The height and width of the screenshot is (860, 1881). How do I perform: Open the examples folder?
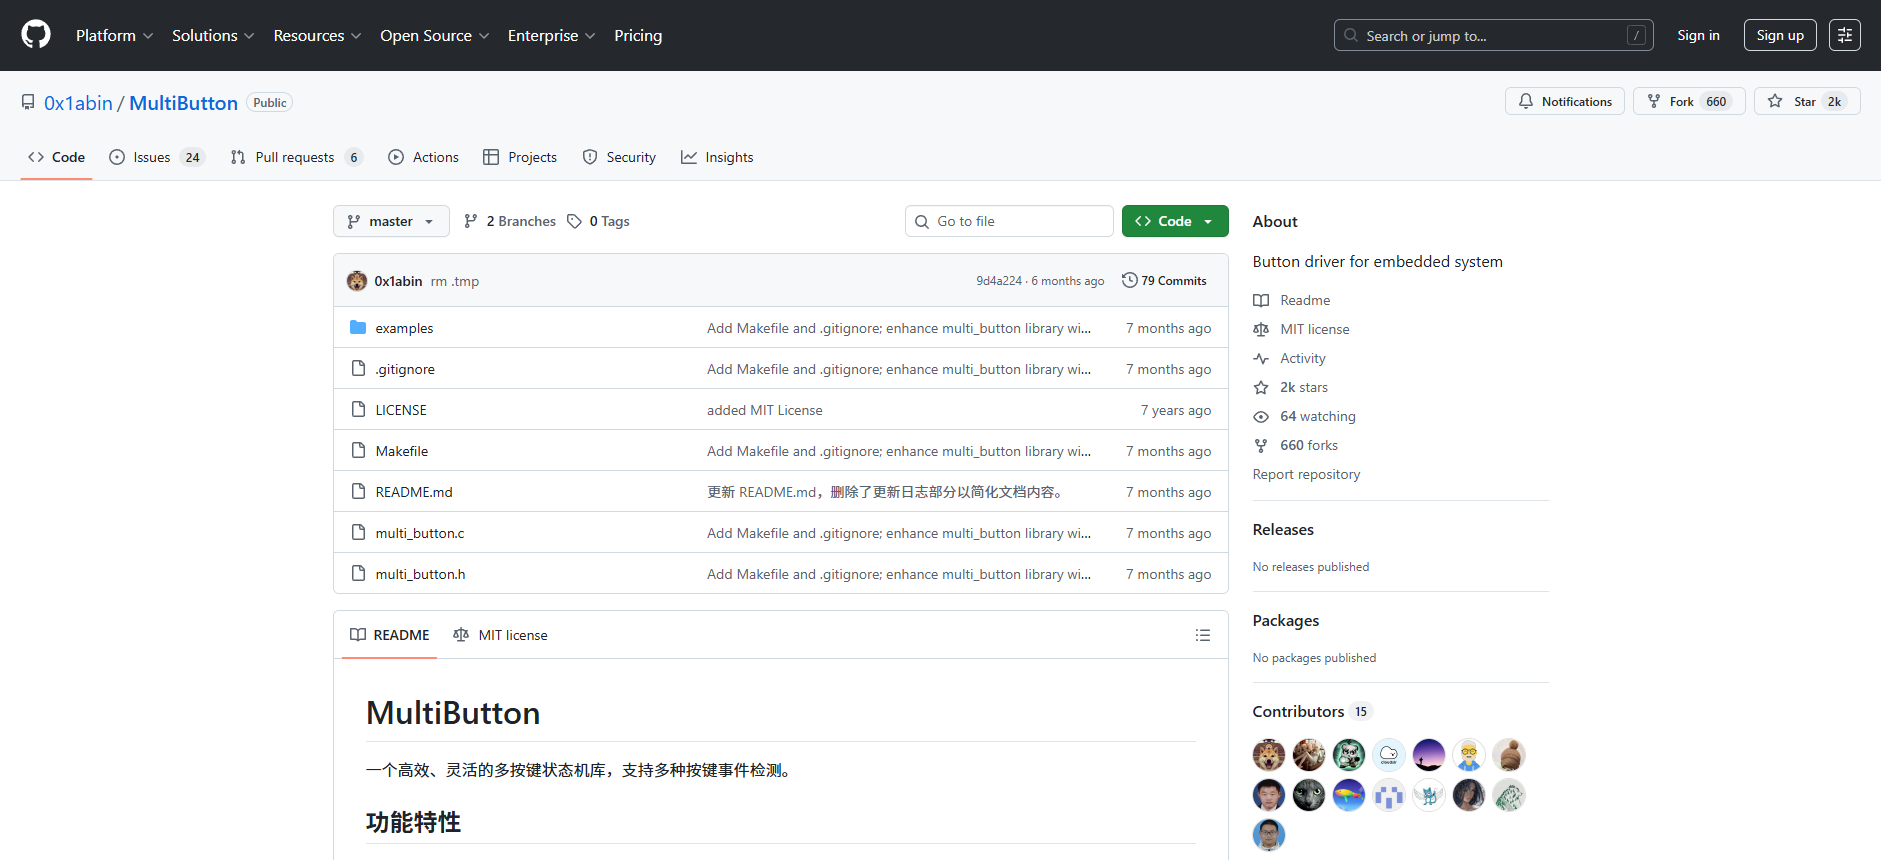pyautogui.click(x=404, y=328)
